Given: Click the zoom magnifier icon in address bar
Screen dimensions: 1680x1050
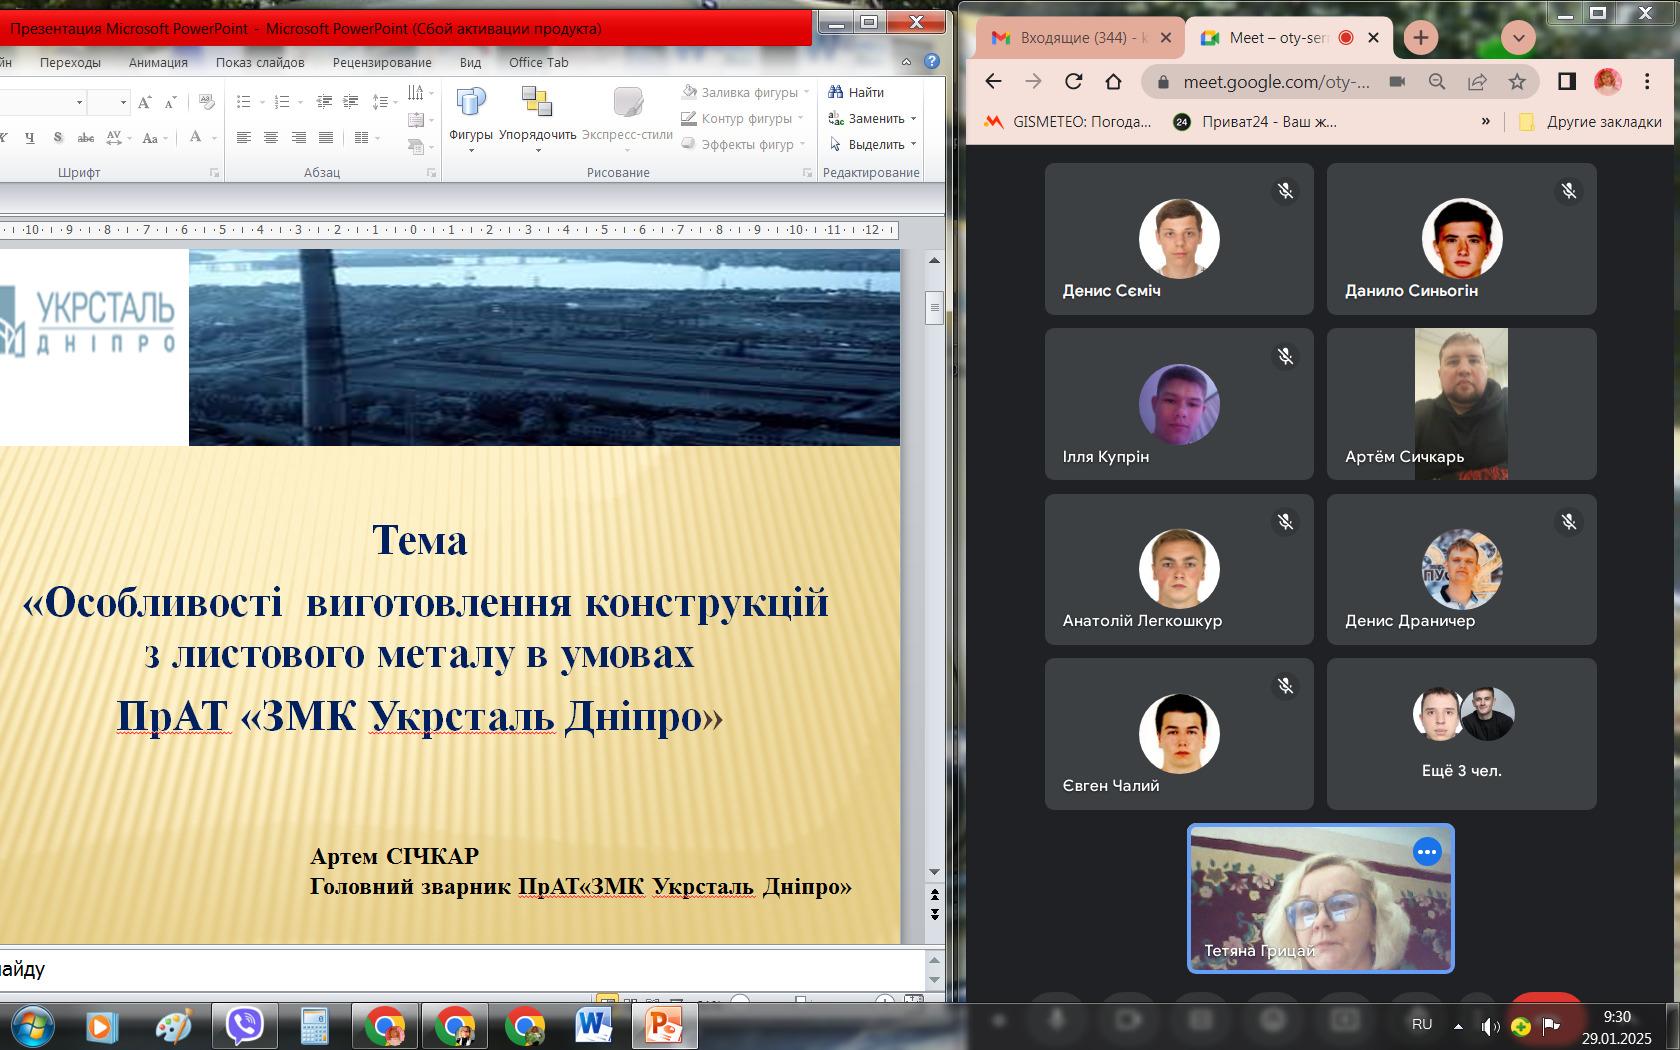Looking at the screenshot, I should 1437,82.
